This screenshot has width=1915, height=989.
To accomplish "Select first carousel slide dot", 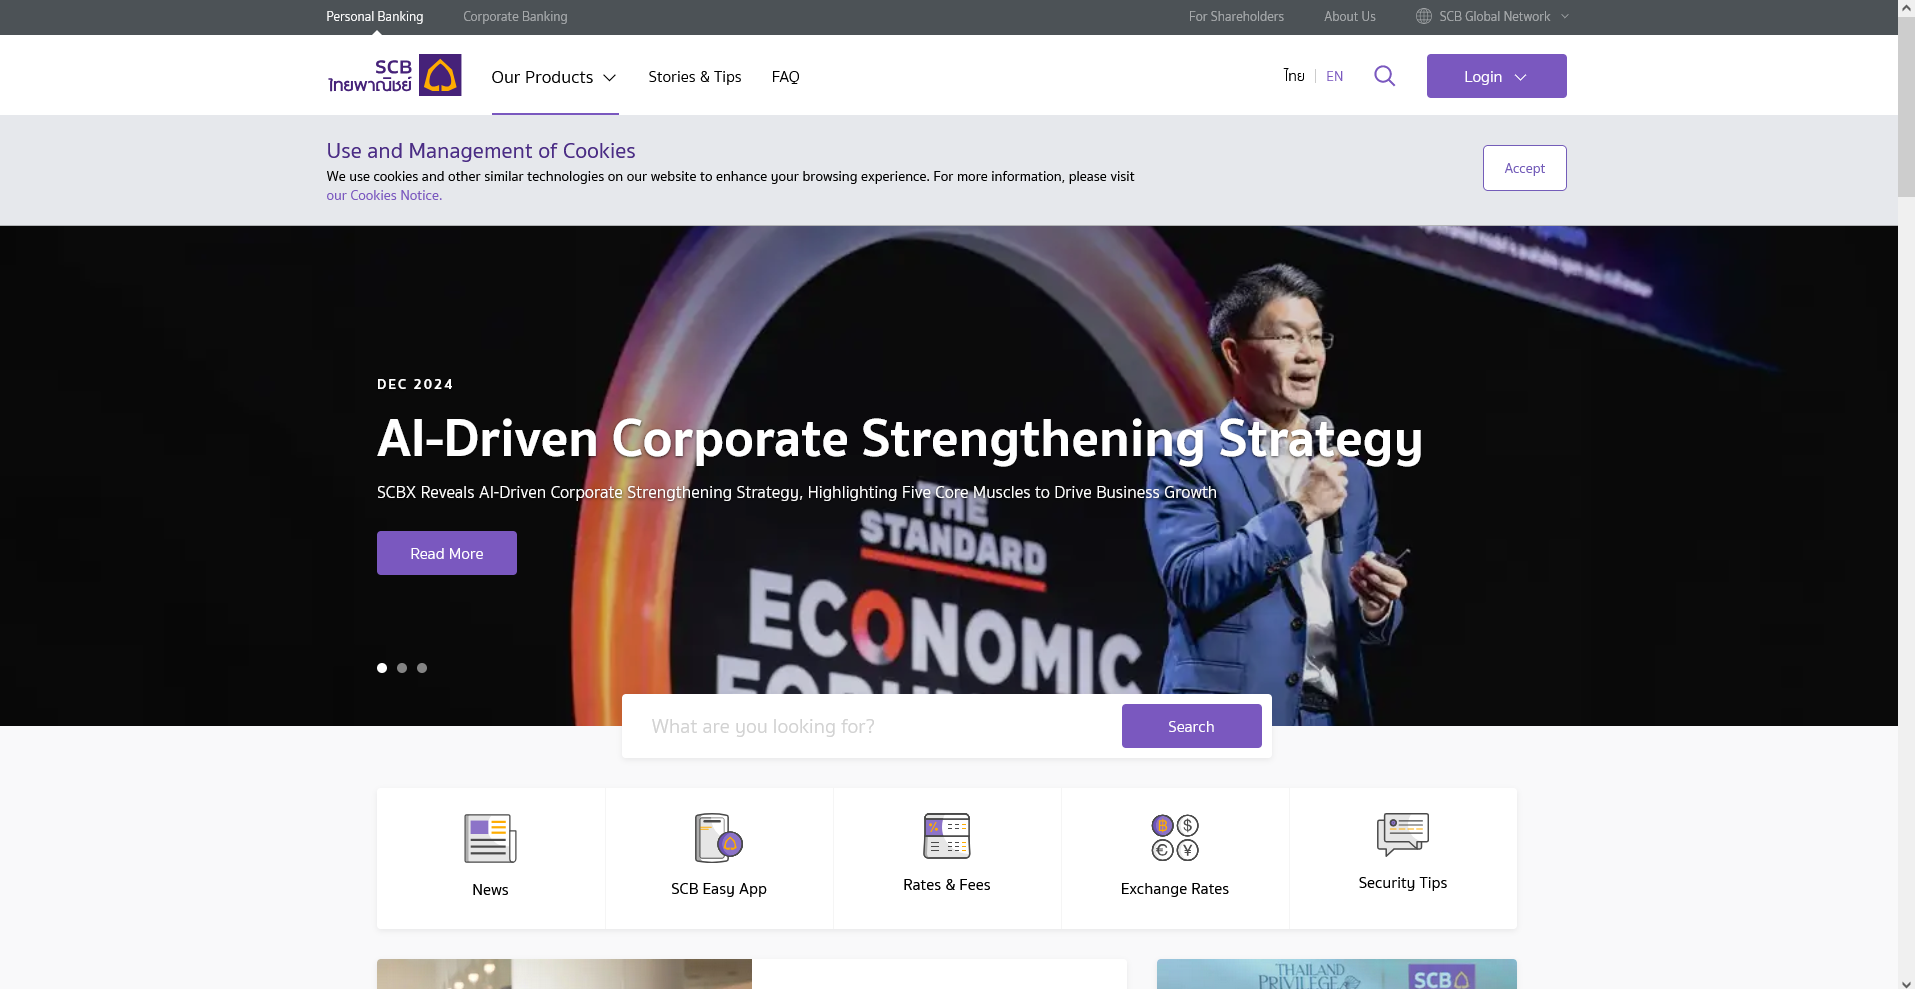I will pyautogui.click(x=382, y=668).
